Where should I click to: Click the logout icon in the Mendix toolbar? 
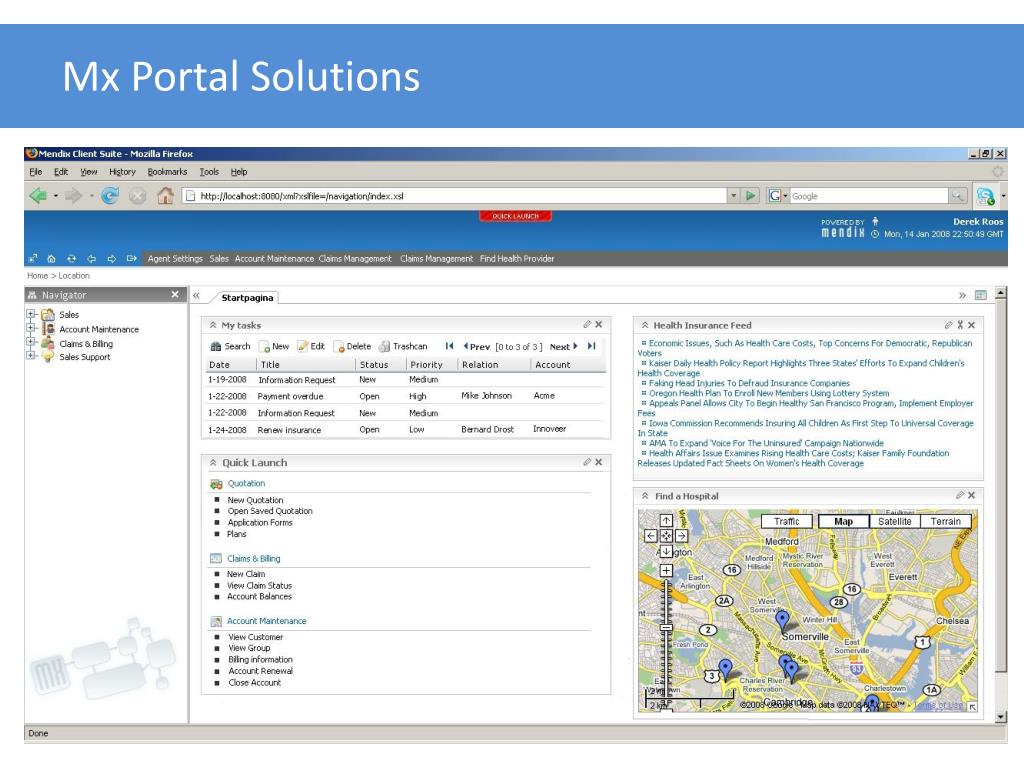[131, 259]
